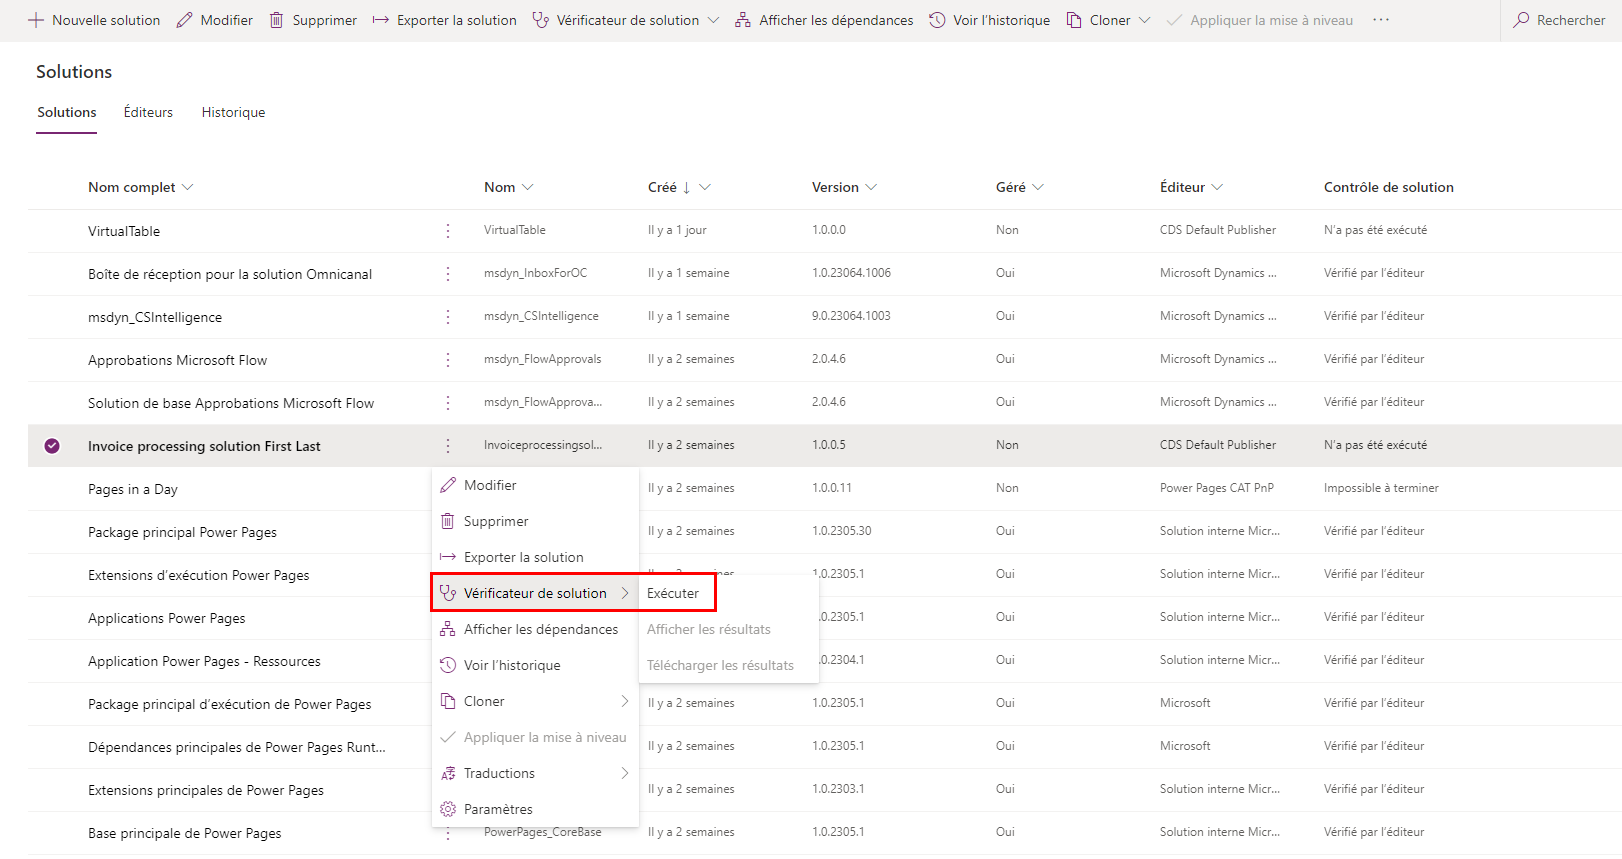
Task: Click the translations icon in the context menu
Action: click(x=448, y=773)
